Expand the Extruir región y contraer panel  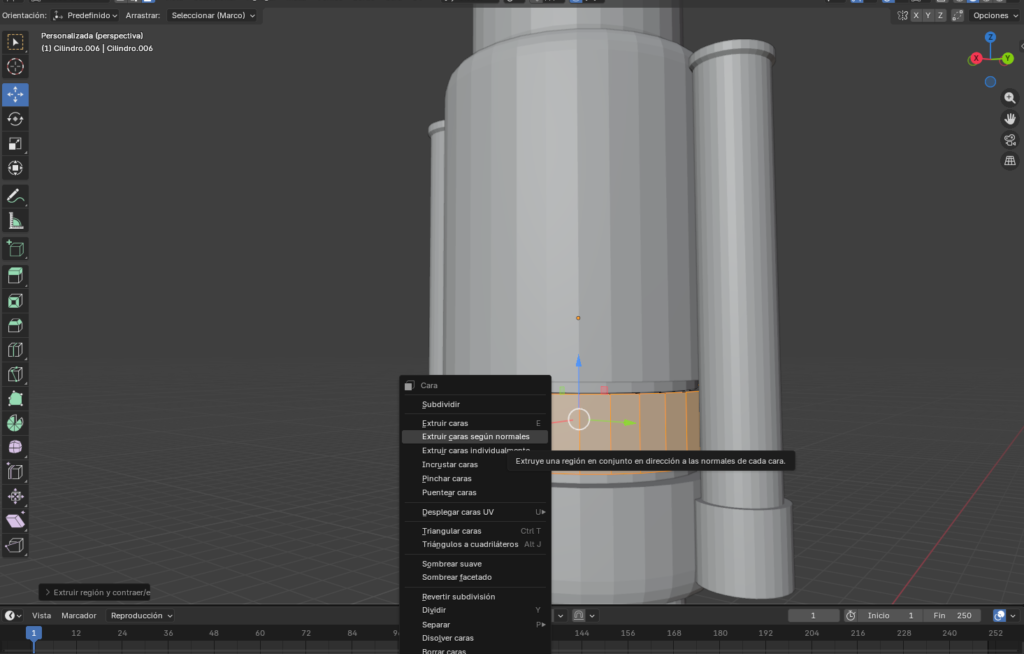coord(95,592)
